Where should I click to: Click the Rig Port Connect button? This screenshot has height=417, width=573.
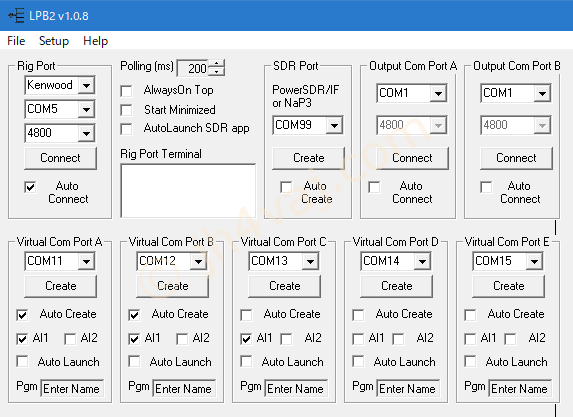(60, 158)
